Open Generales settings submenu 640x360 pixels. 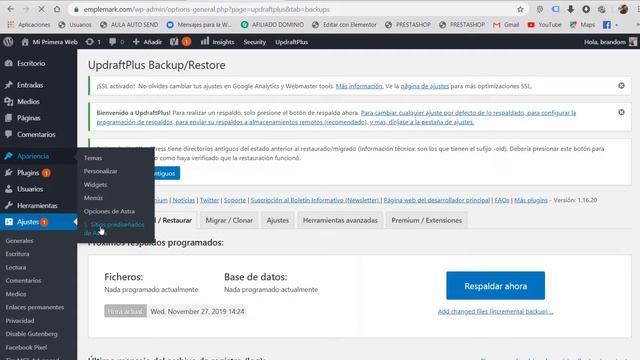(19, 240)
